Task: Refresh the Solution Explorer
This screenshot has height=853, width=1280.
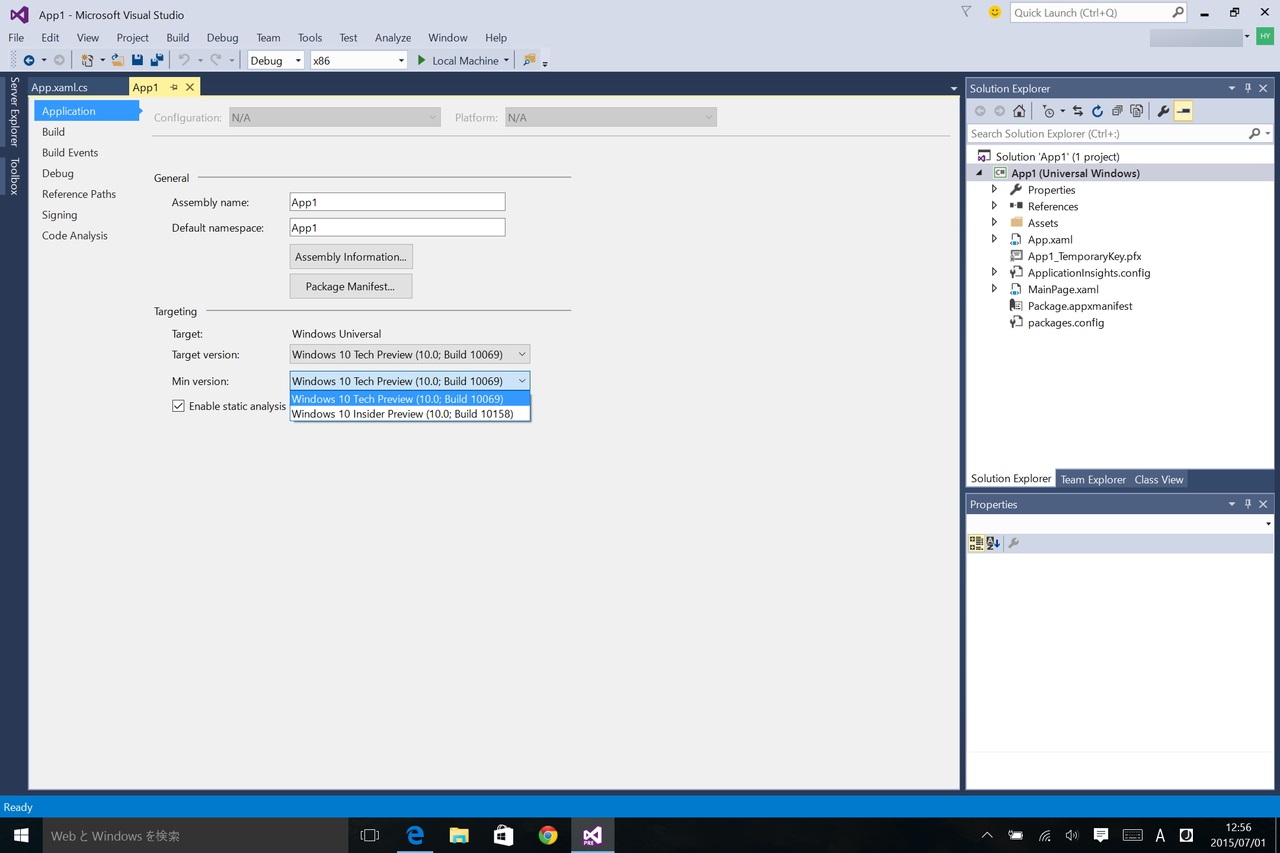Action: click(1097, 111)
